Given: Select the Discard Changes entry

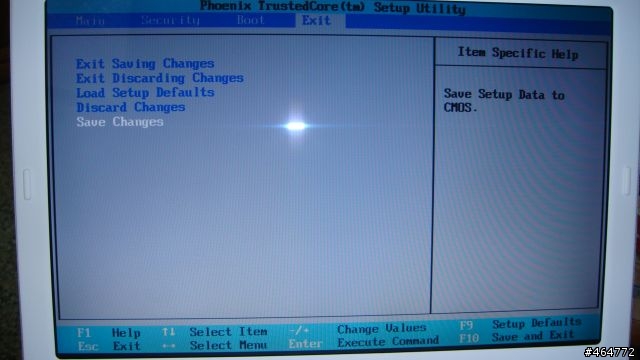Looking at the screenshot, I should click(131, 107).
